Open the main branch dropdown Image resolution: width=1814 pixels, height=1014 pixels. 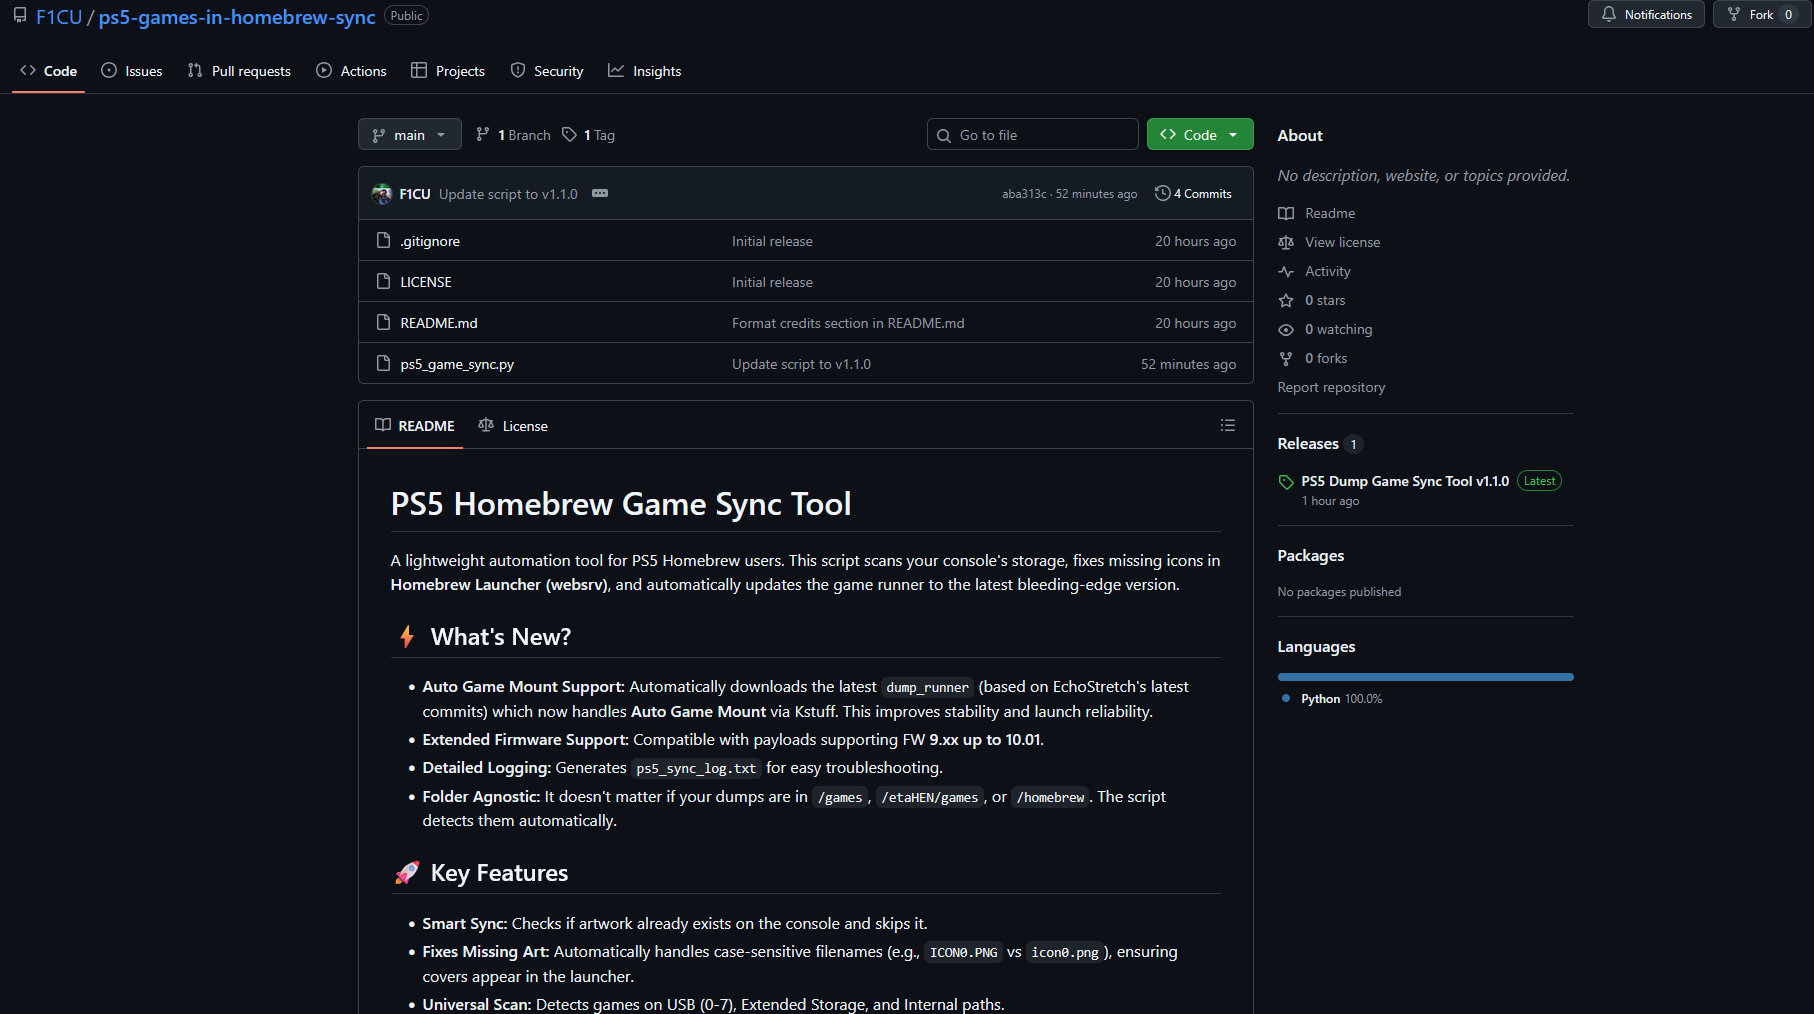point(410,135)
